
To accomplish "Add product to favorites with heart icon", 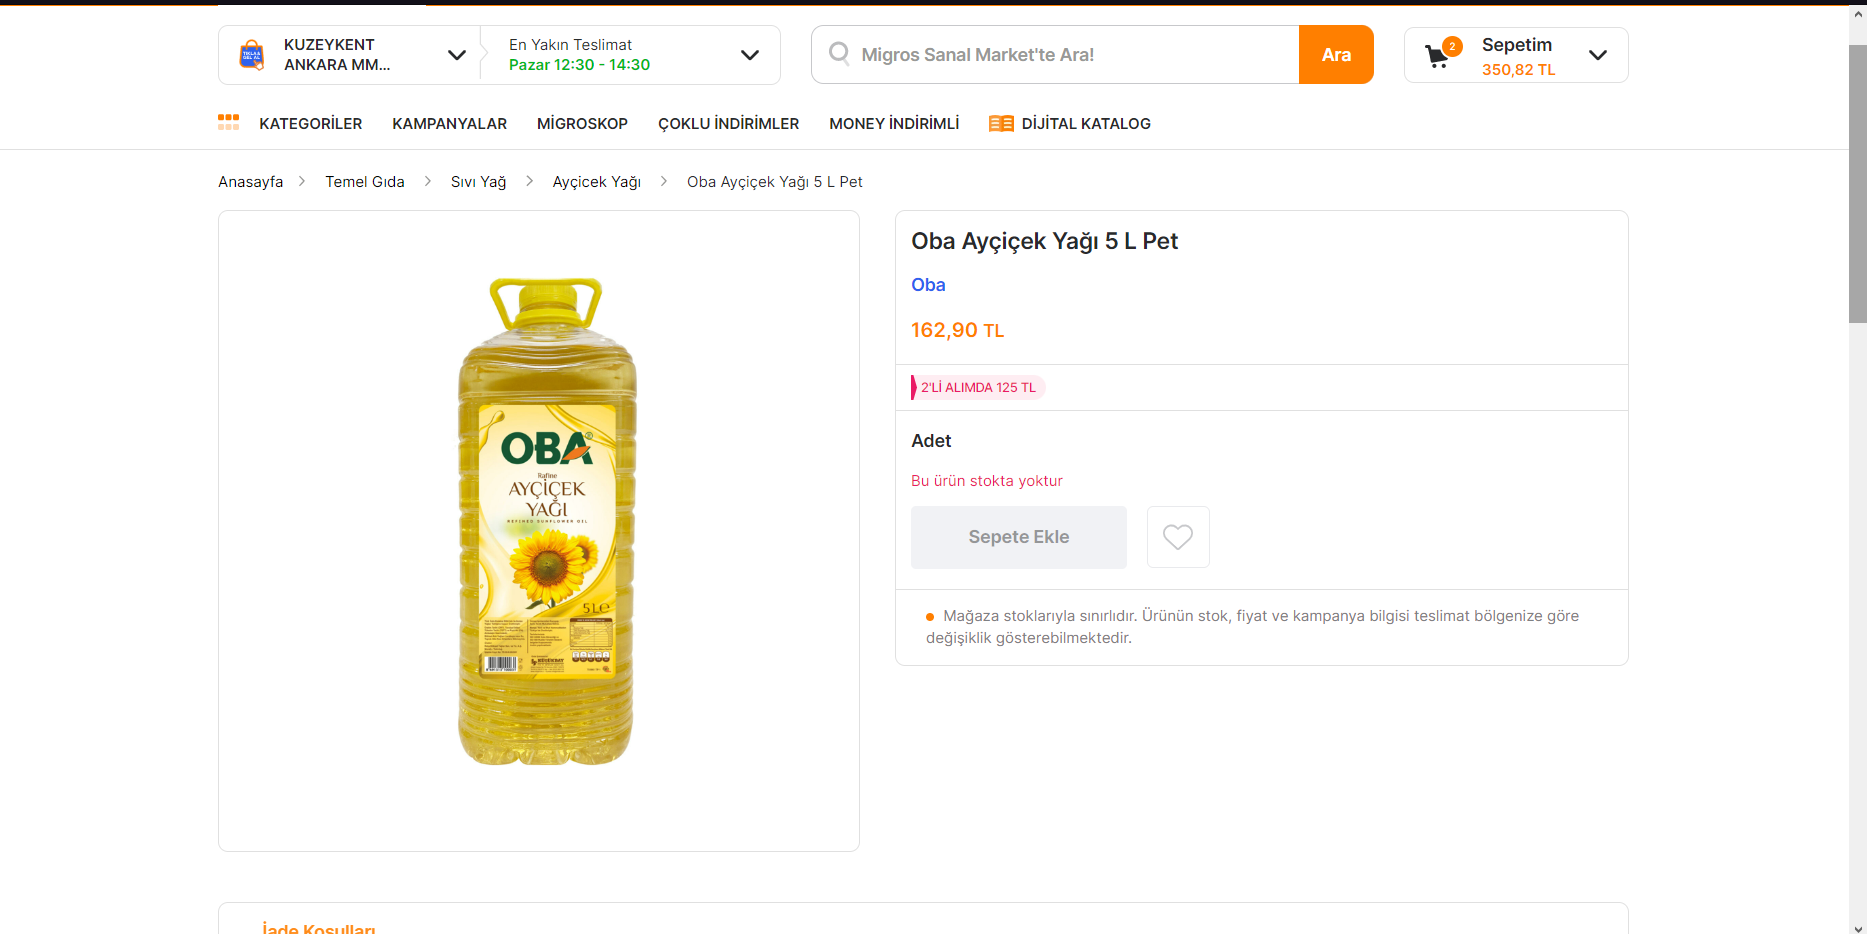I will click(1178, 537).
